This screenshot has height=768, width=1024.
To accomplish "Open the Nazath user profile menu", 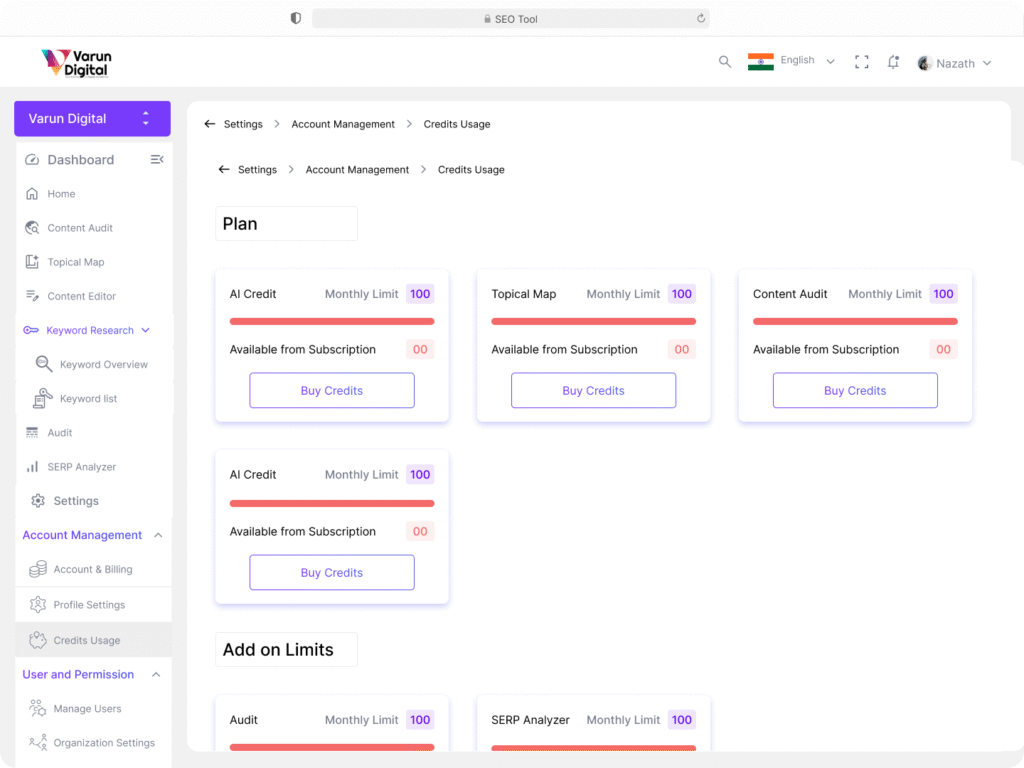I will pos(954,63).
